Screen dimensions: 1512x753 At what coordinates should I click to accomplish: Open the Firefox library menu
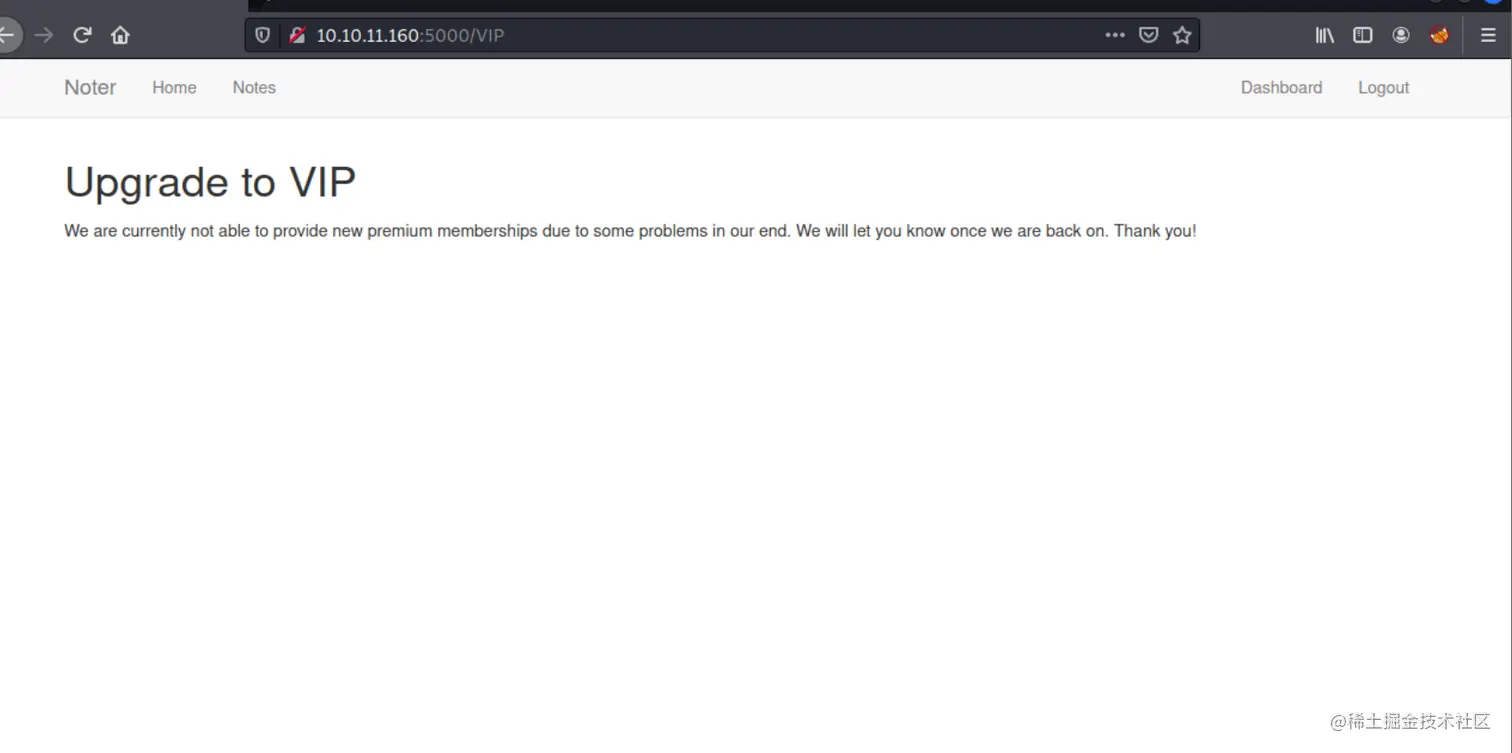coord(1323,34)
